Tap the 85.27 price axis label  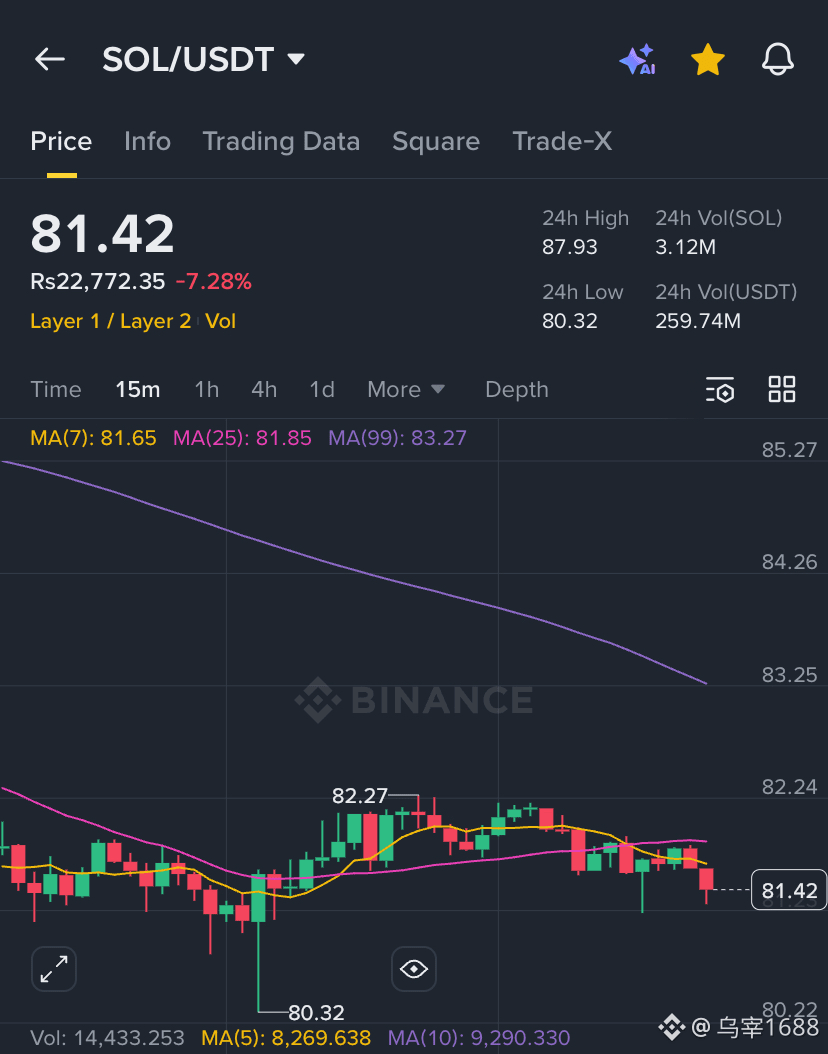pyautogui.click(x=790, y=450)
